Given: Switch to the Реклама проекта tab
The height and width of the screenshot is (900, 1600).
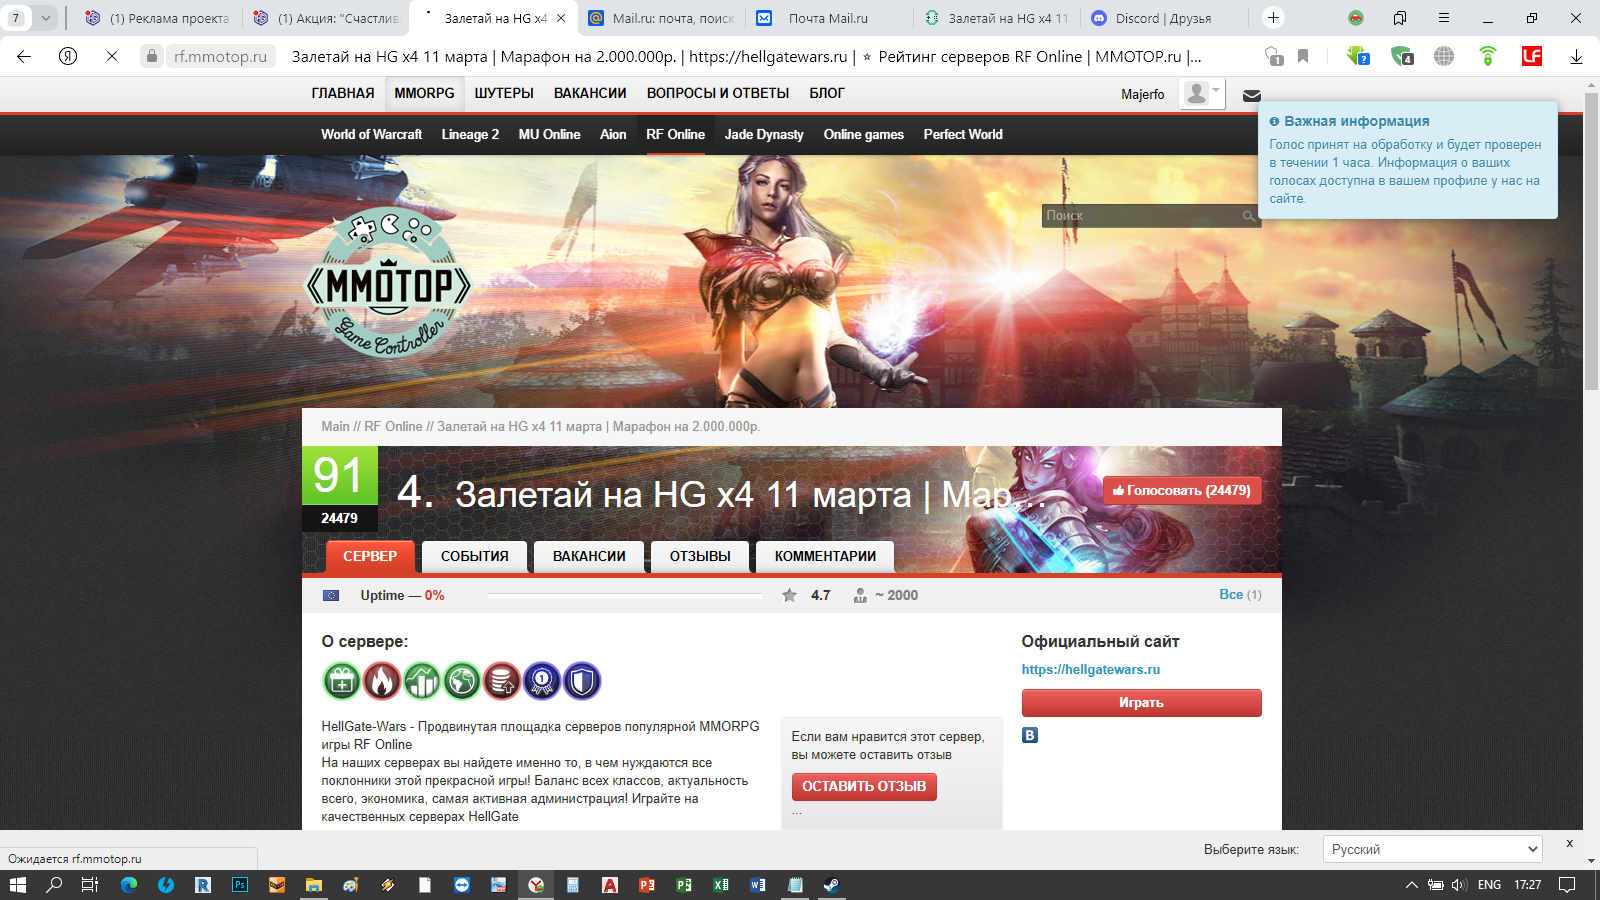Looking at the screenshot, I should [158, 18].
